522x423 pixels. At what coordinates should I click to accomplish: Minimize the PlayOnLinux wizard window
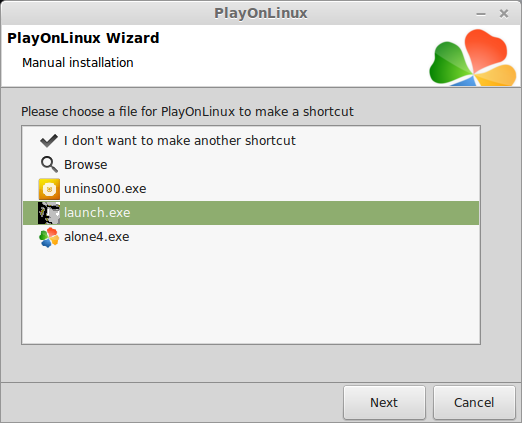481,14
